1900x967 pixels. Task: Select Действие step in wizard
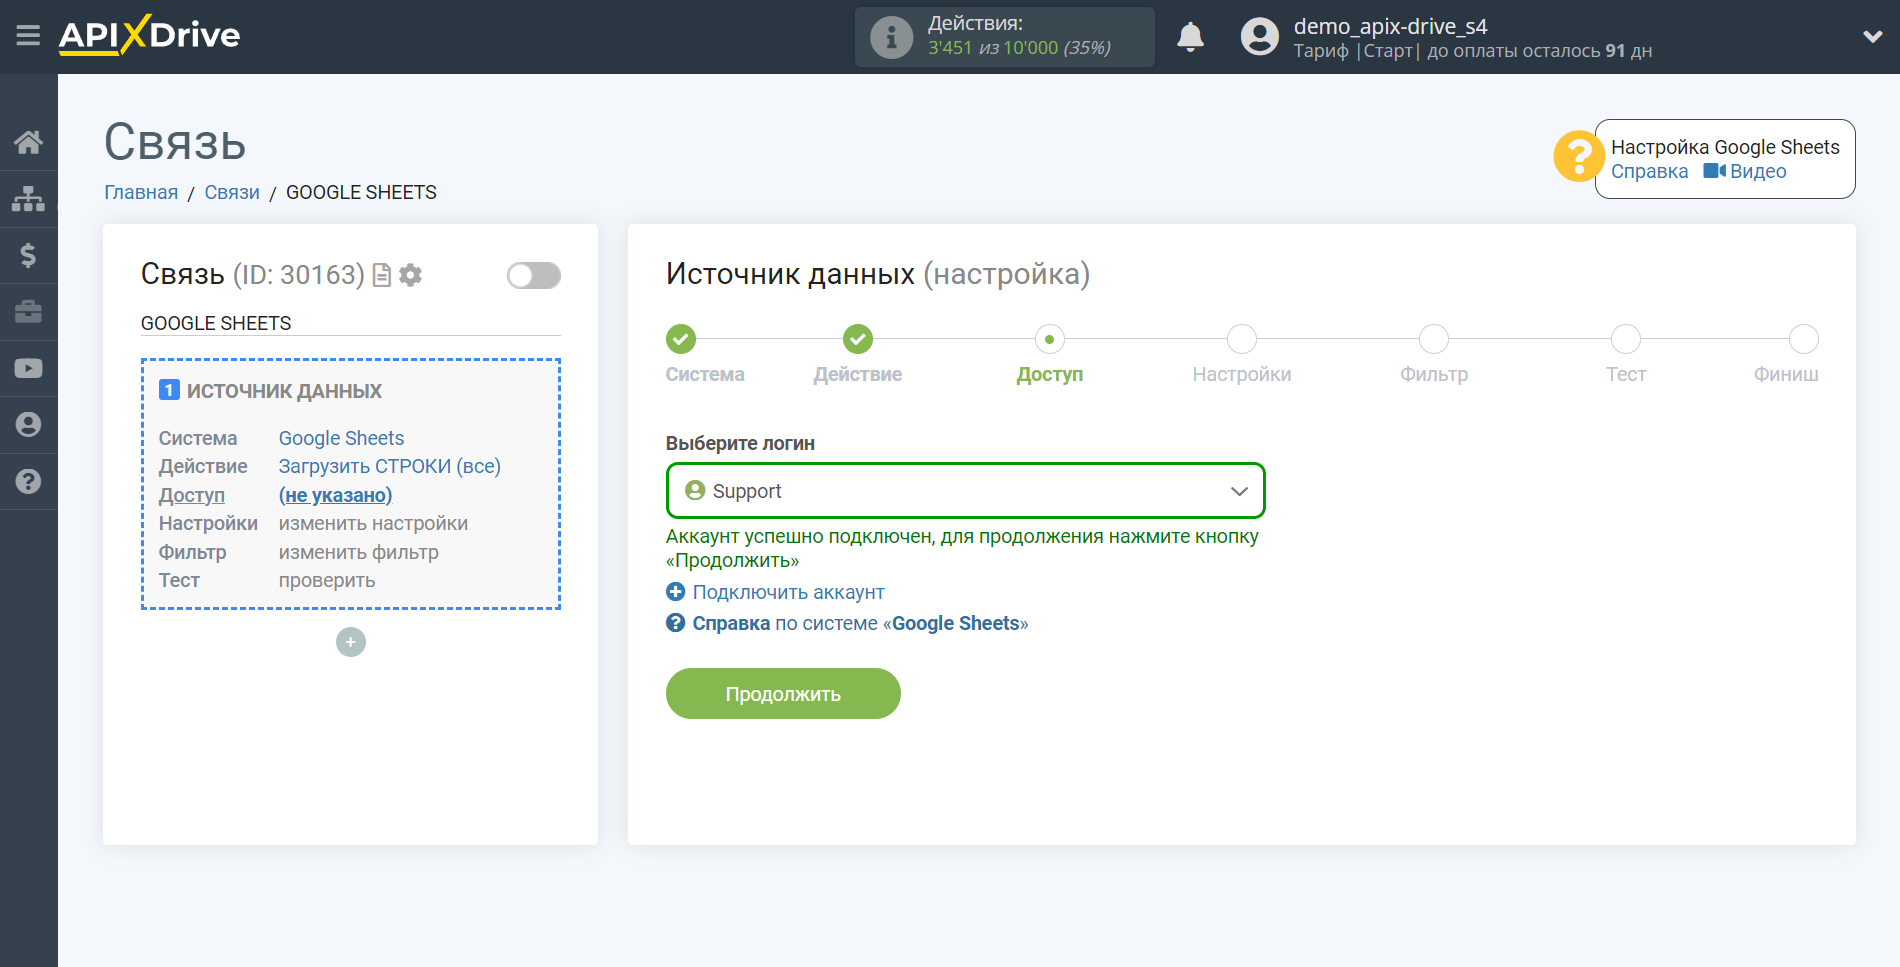point(857,339)
